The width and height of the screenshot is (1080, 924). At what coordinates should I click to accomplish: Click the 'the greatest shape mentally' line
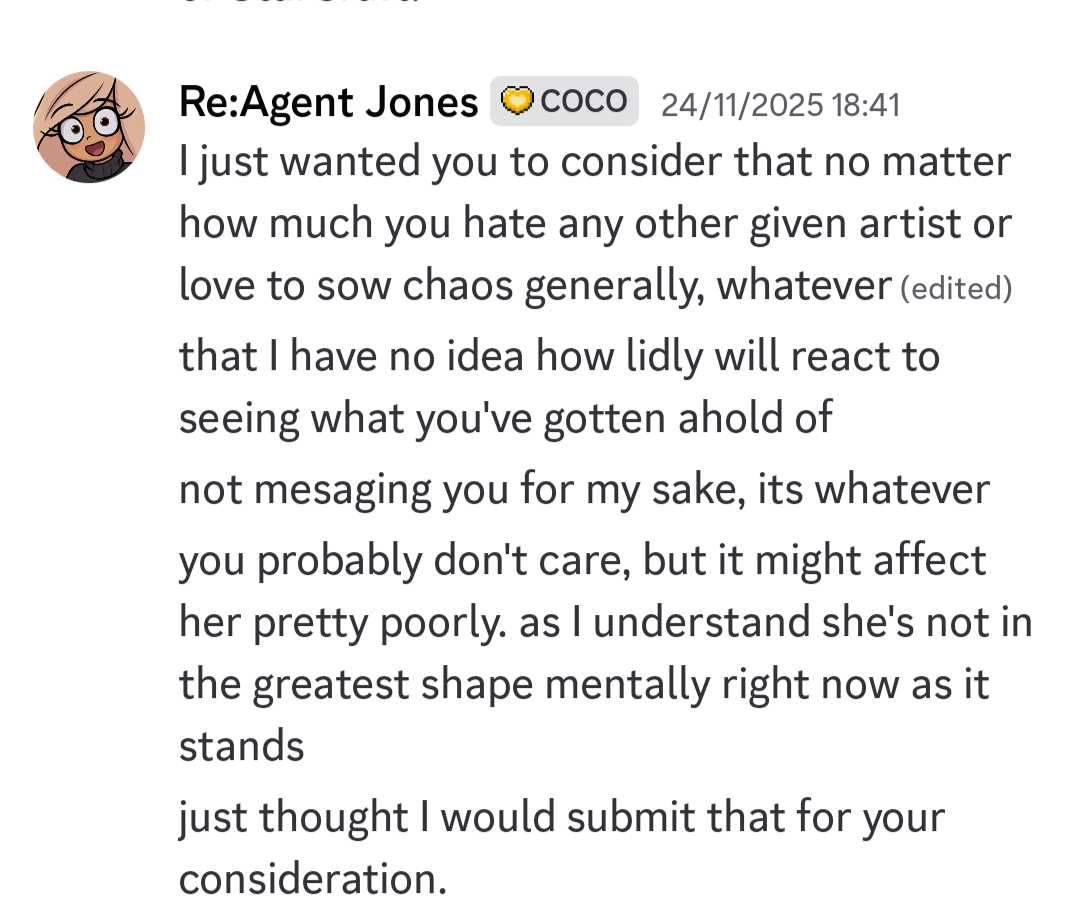point(584,684)
